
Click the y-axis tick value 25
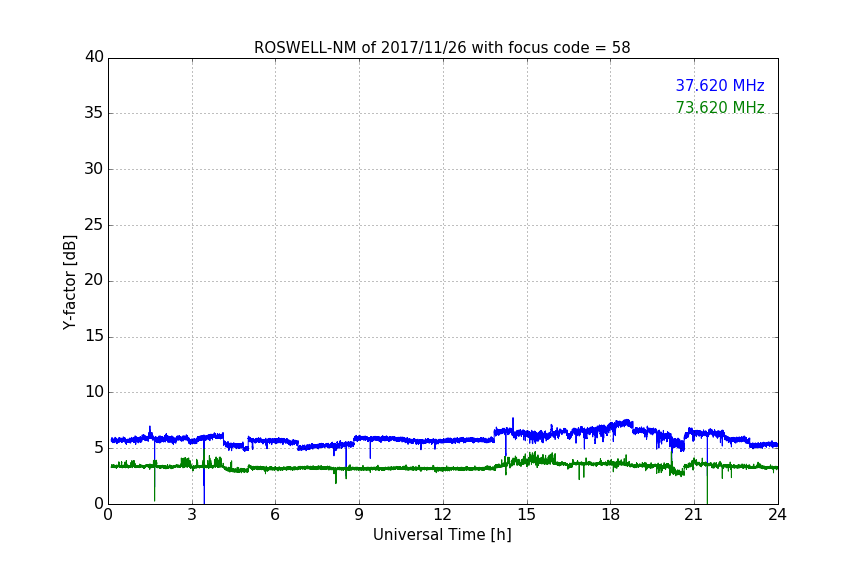click(94, 225)
